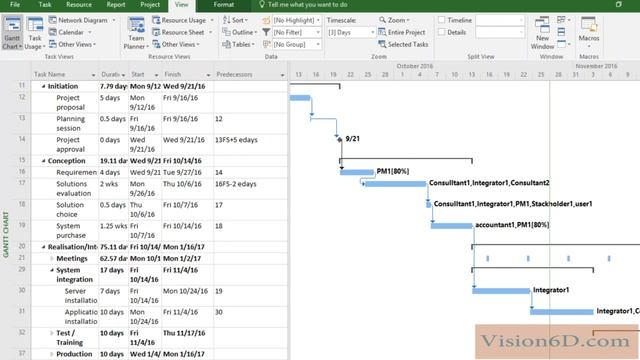Enable the Details checkbox
This screenshot has height=360, width=640.
pyautogui.click(x=442, y=32)
